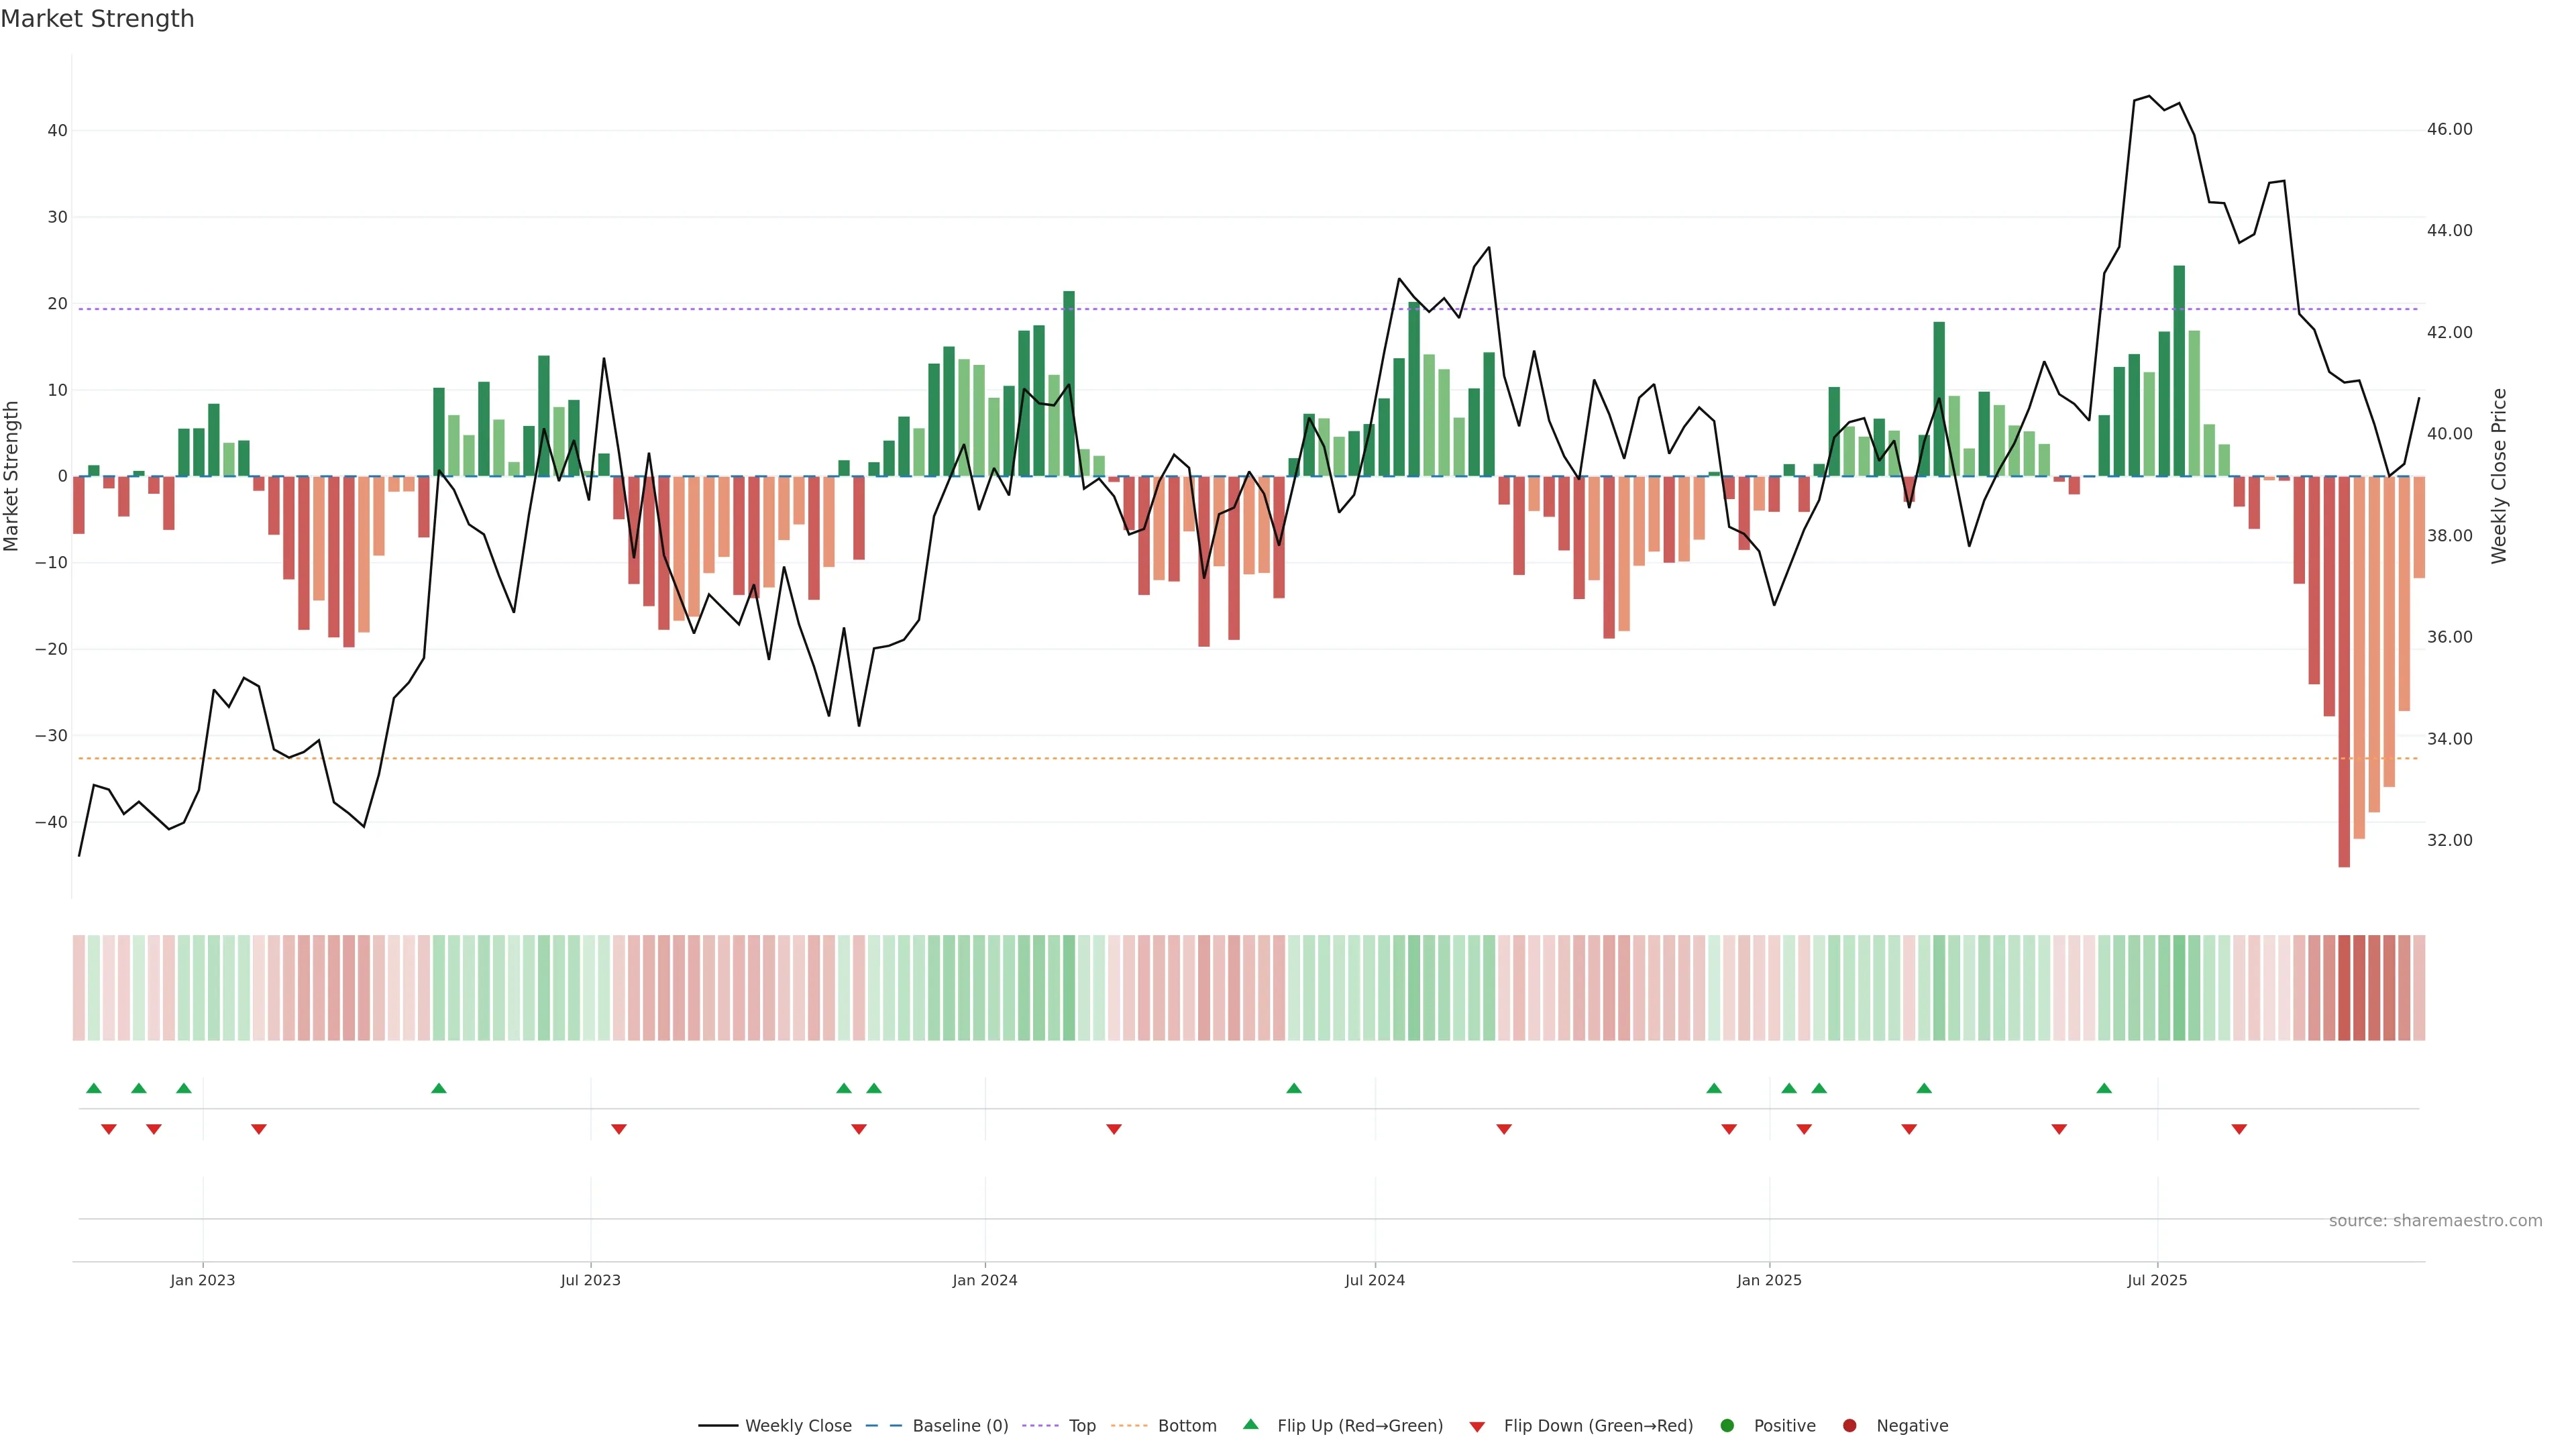Click the Jul 2025 axis label

[x=2157, y=1281]
